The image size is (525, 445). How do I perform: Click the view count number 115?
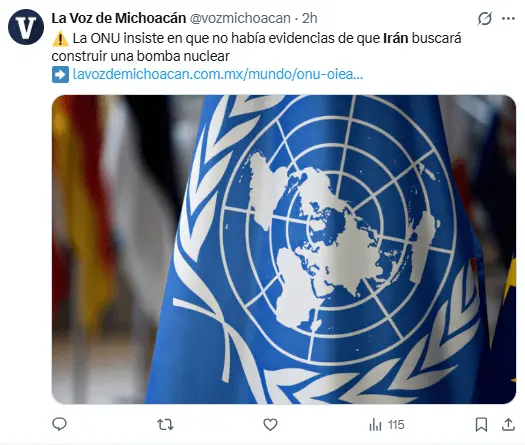pyautogui.click(x=396, y=425)
